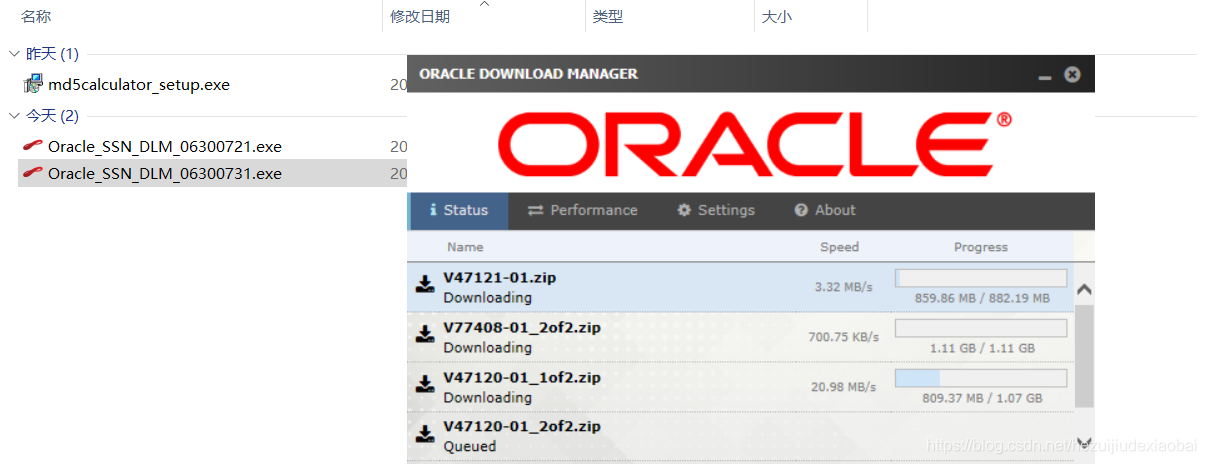Click the V77408-01_2of2.zip progress bar
The height and width of the screenshot is (464, 1206).
981,328
